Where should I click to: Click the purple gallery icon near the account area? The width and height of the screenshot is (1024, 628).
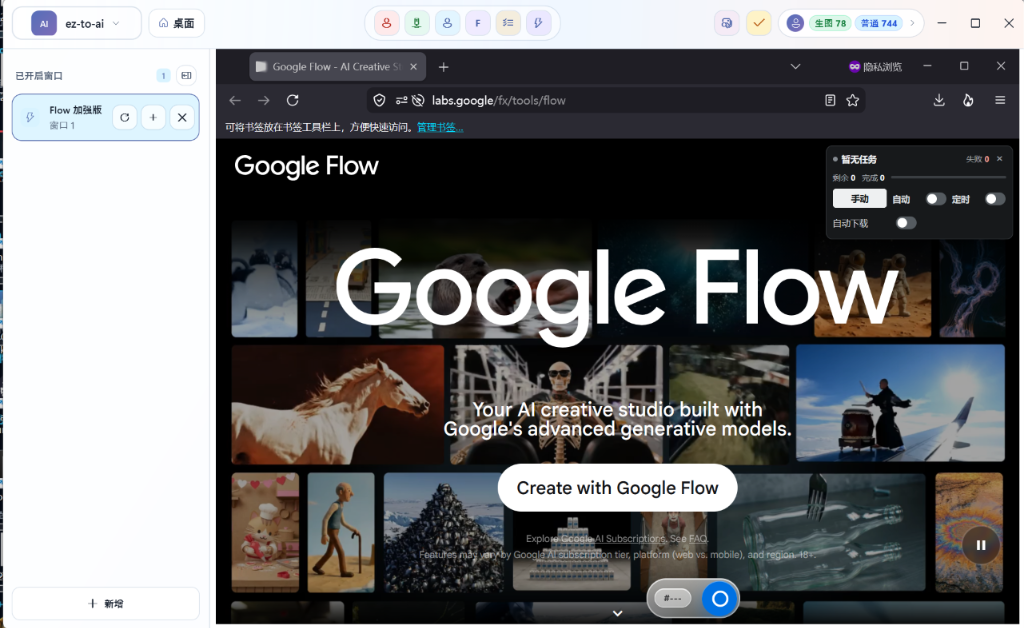727,24
